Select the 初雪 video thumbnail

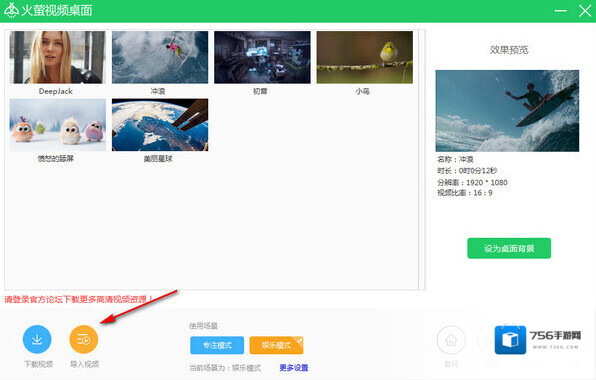click(x=262, y=57)
